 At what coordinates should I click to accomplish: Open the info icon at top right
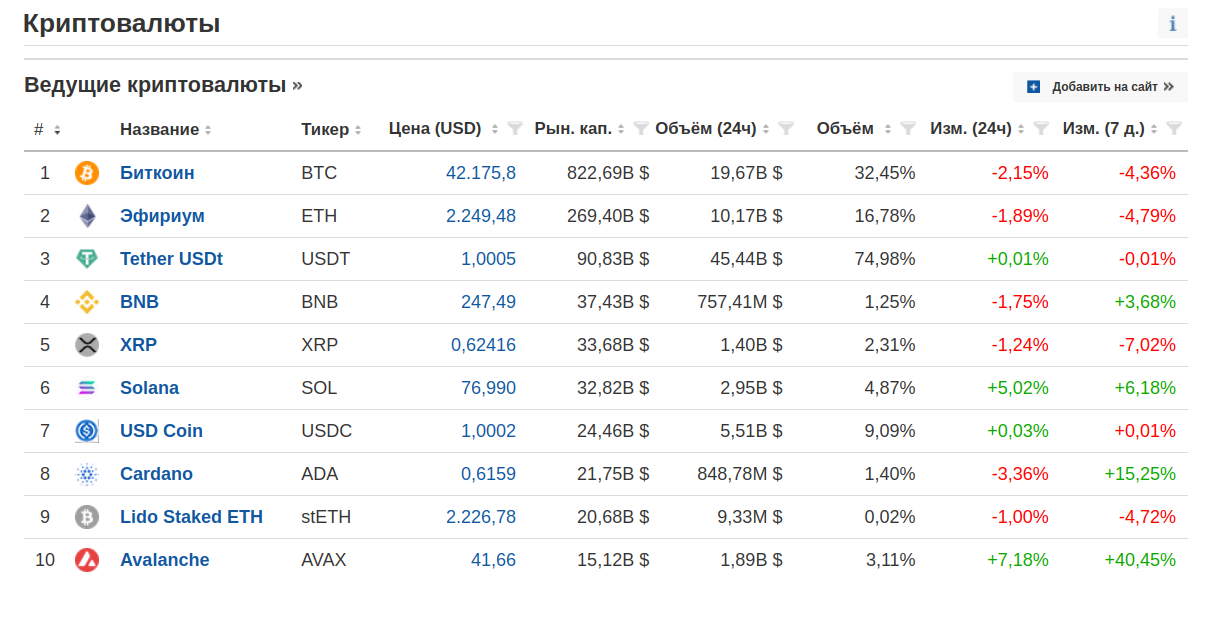coord(1172,24)
